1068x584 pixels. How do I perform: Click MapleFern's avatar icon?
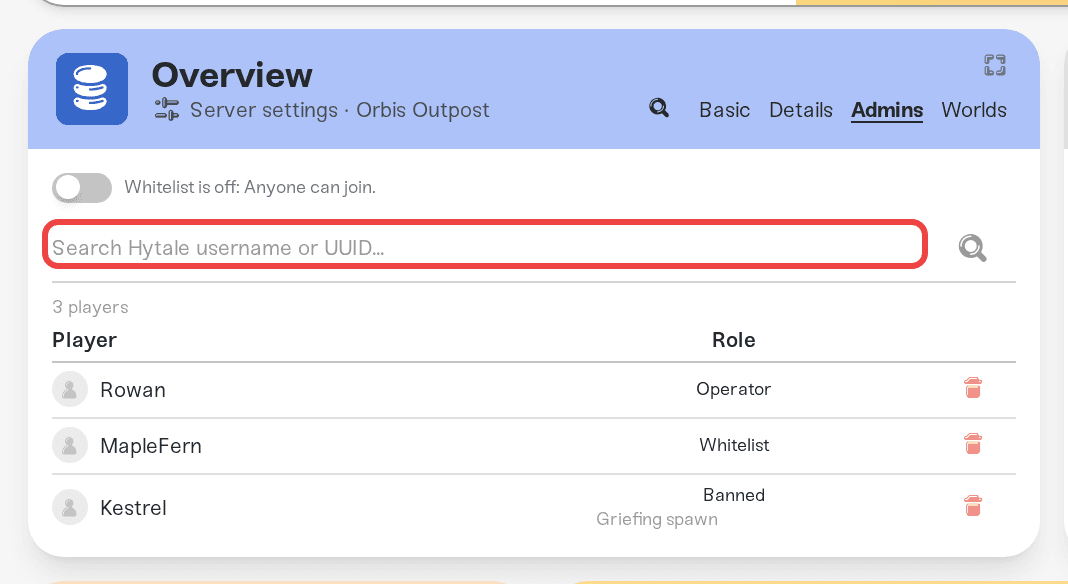click(69, 445)
